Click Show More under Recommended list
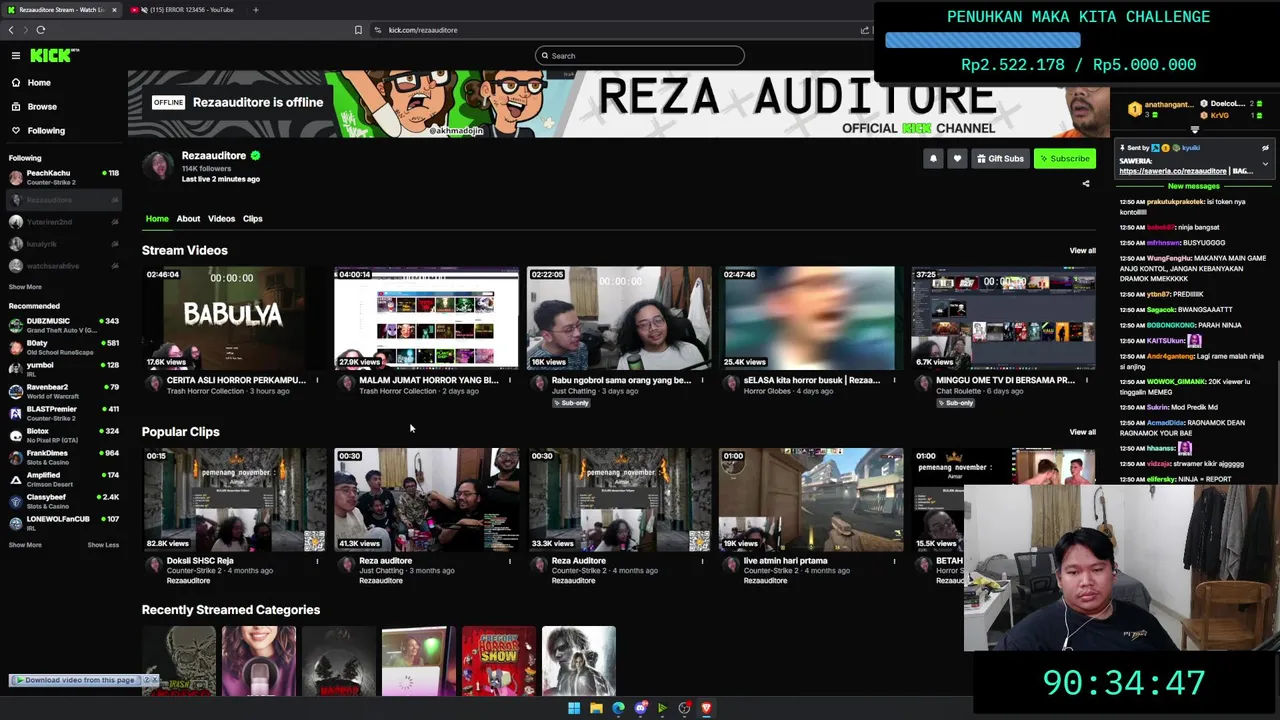 point(25,545)
